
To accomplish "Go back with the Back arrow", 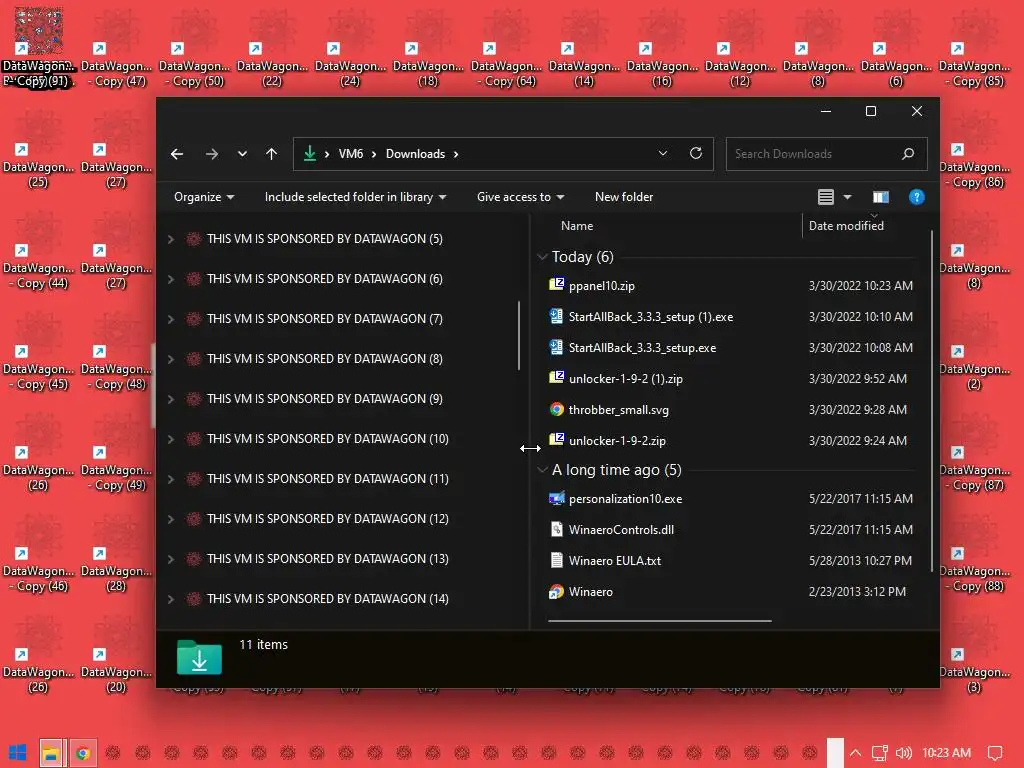I will (177, 154).
